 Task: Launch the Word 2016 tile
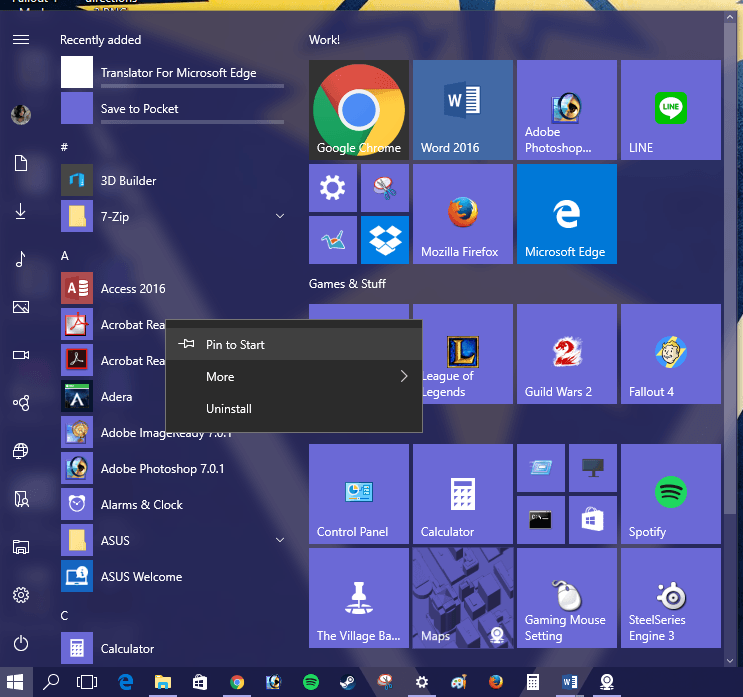tap(462, 110)
